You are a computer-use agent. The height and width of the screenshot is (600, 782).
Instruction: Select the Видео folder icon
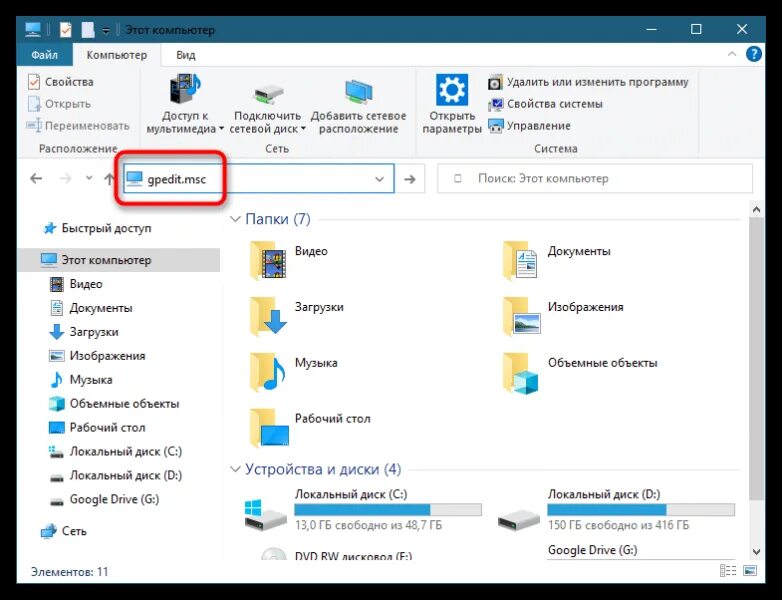click(268, 260)
